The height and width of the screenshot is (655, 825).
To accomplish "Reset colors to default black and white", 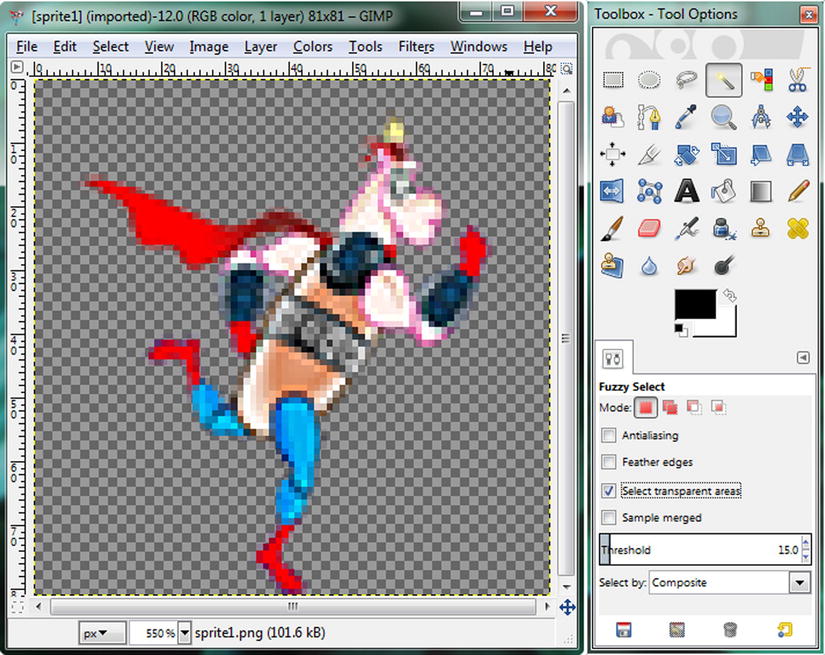I will 680,330.
